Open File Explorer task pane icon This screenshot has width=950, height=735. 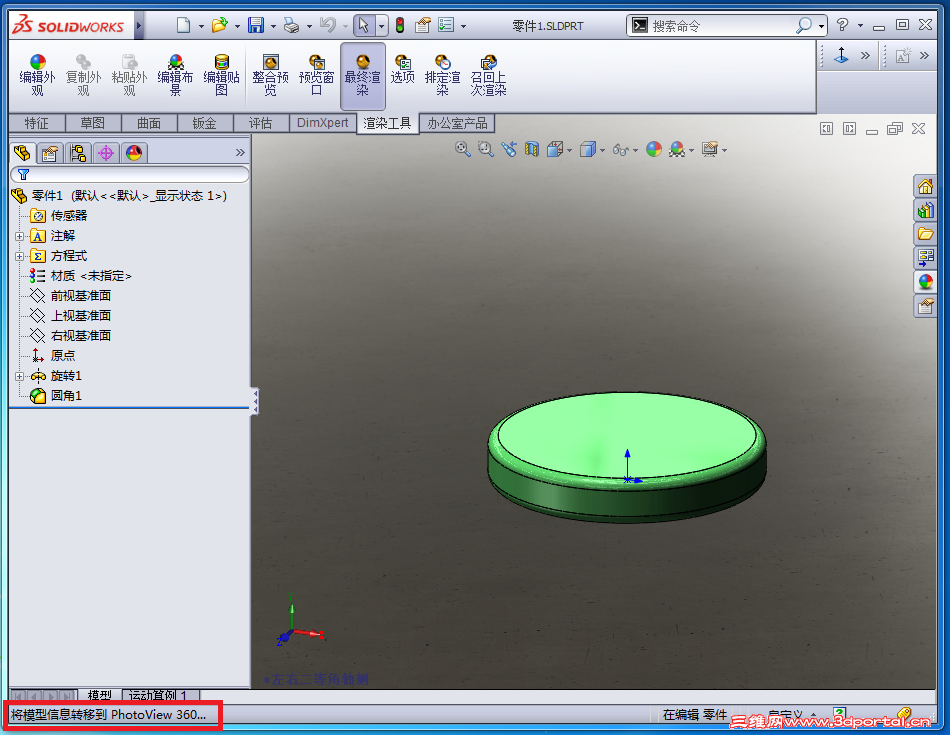925,233
